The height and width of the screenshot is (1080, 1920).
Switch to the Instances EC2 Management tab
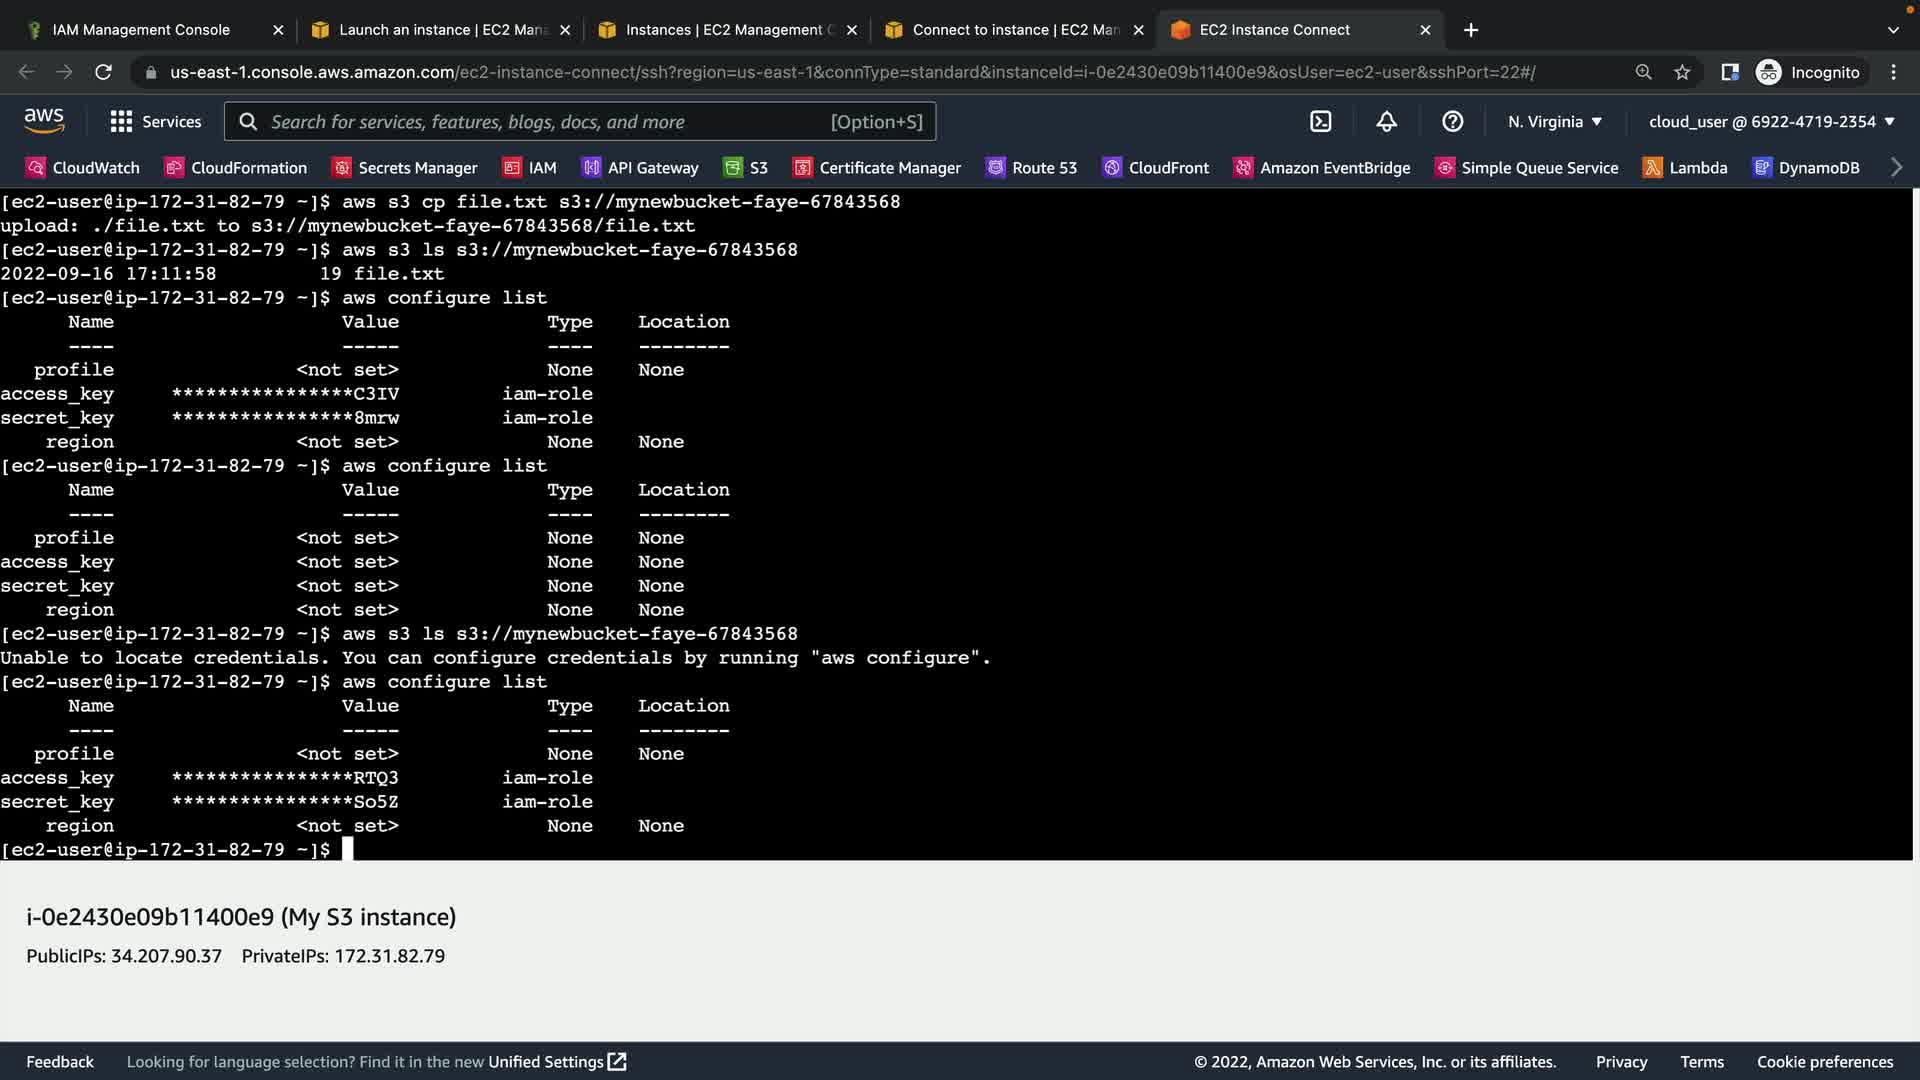[725, 30]
